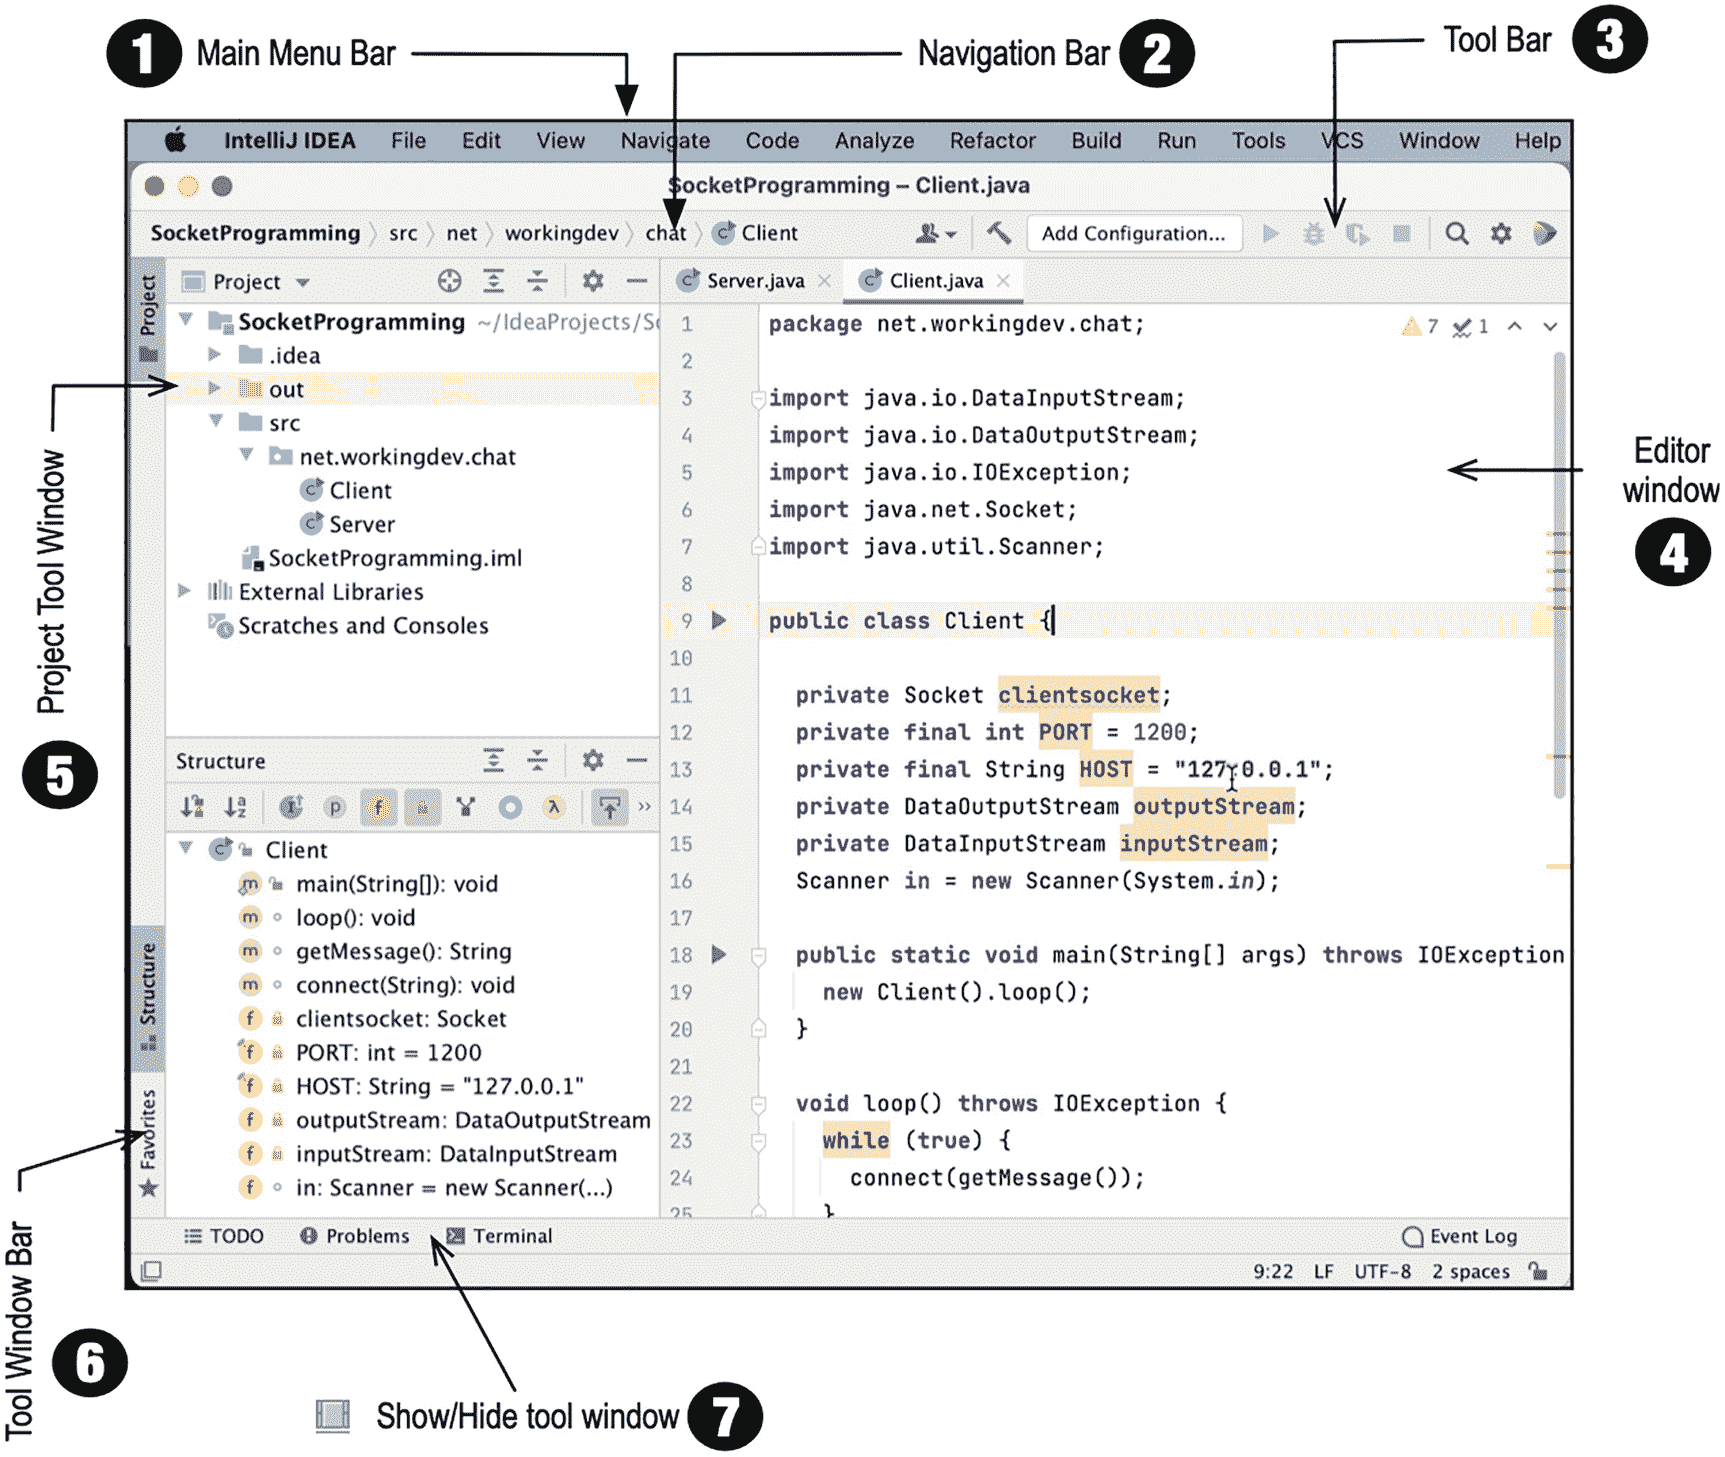The image size is (1725, 1457).
Task: Click the Stop square icon in toolbar
Action: click(1401, 233)
